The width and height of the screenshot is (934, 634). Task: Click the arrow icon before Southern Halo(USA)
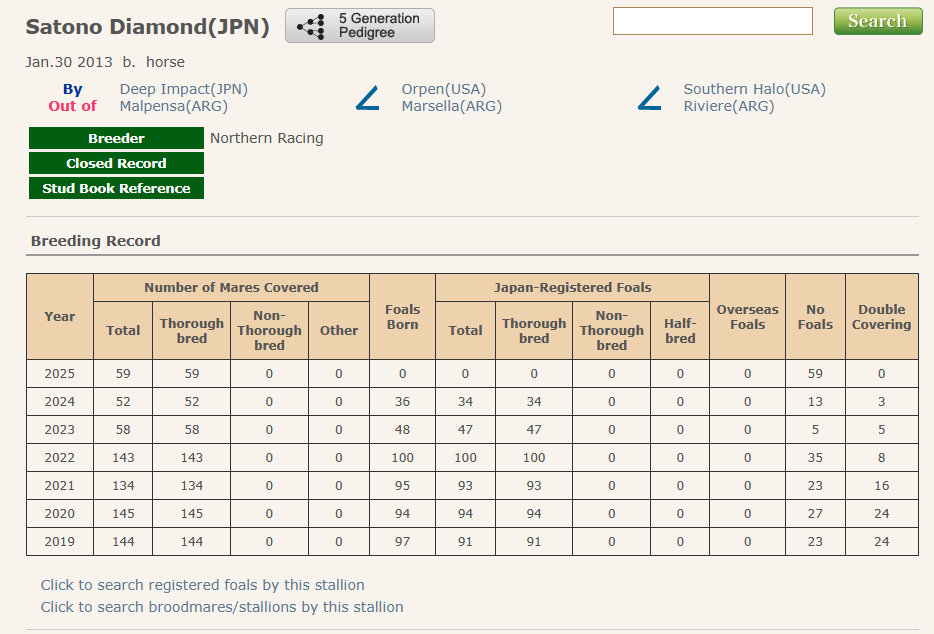(649, 98)
